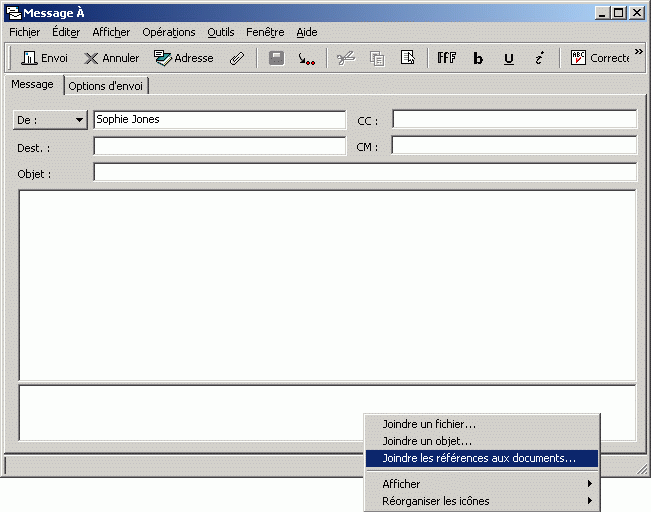Expand the Afficher submenu in context menu
651x512 pixels.
click(482, 484)
